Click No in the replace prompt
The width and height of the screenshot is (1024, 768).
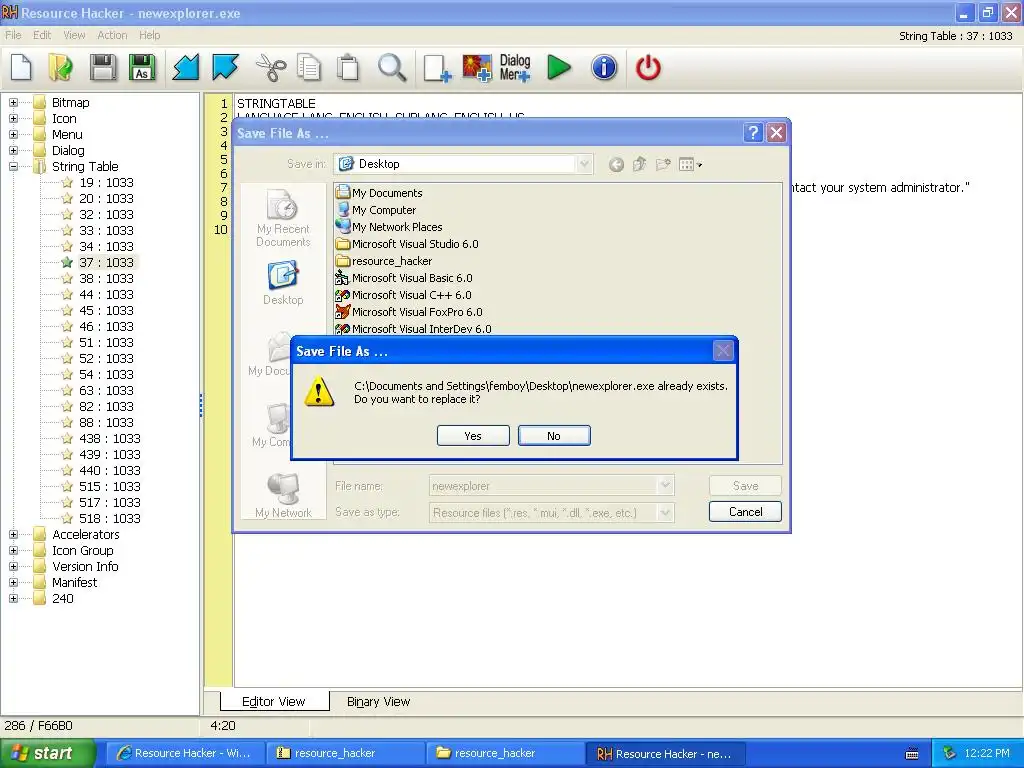554,436
